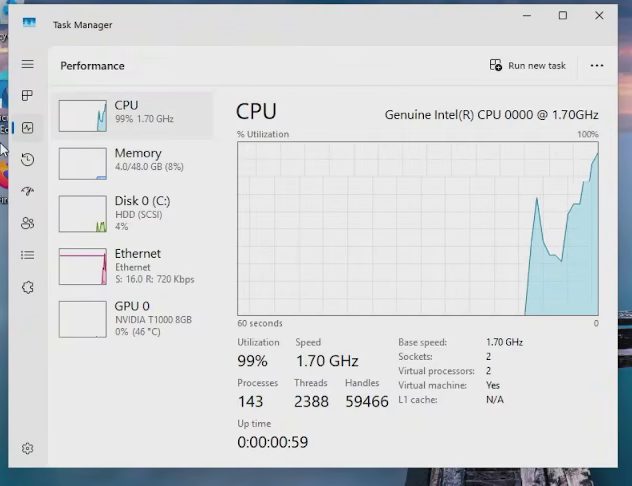Screen dimensions: 632x486
Task: Click the Sockets label
Action: tap(415, 357)
